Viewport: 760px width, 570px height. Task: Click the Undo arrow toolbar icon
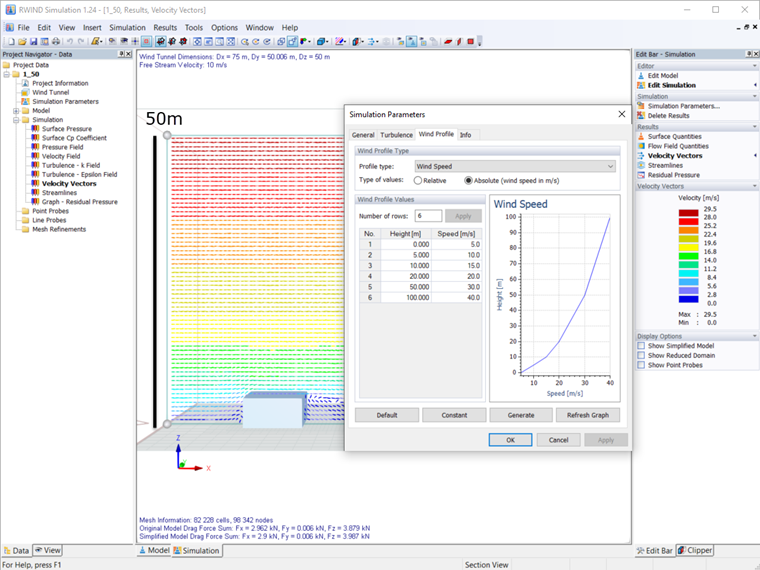pyautogui.click(x=70, y=42)
